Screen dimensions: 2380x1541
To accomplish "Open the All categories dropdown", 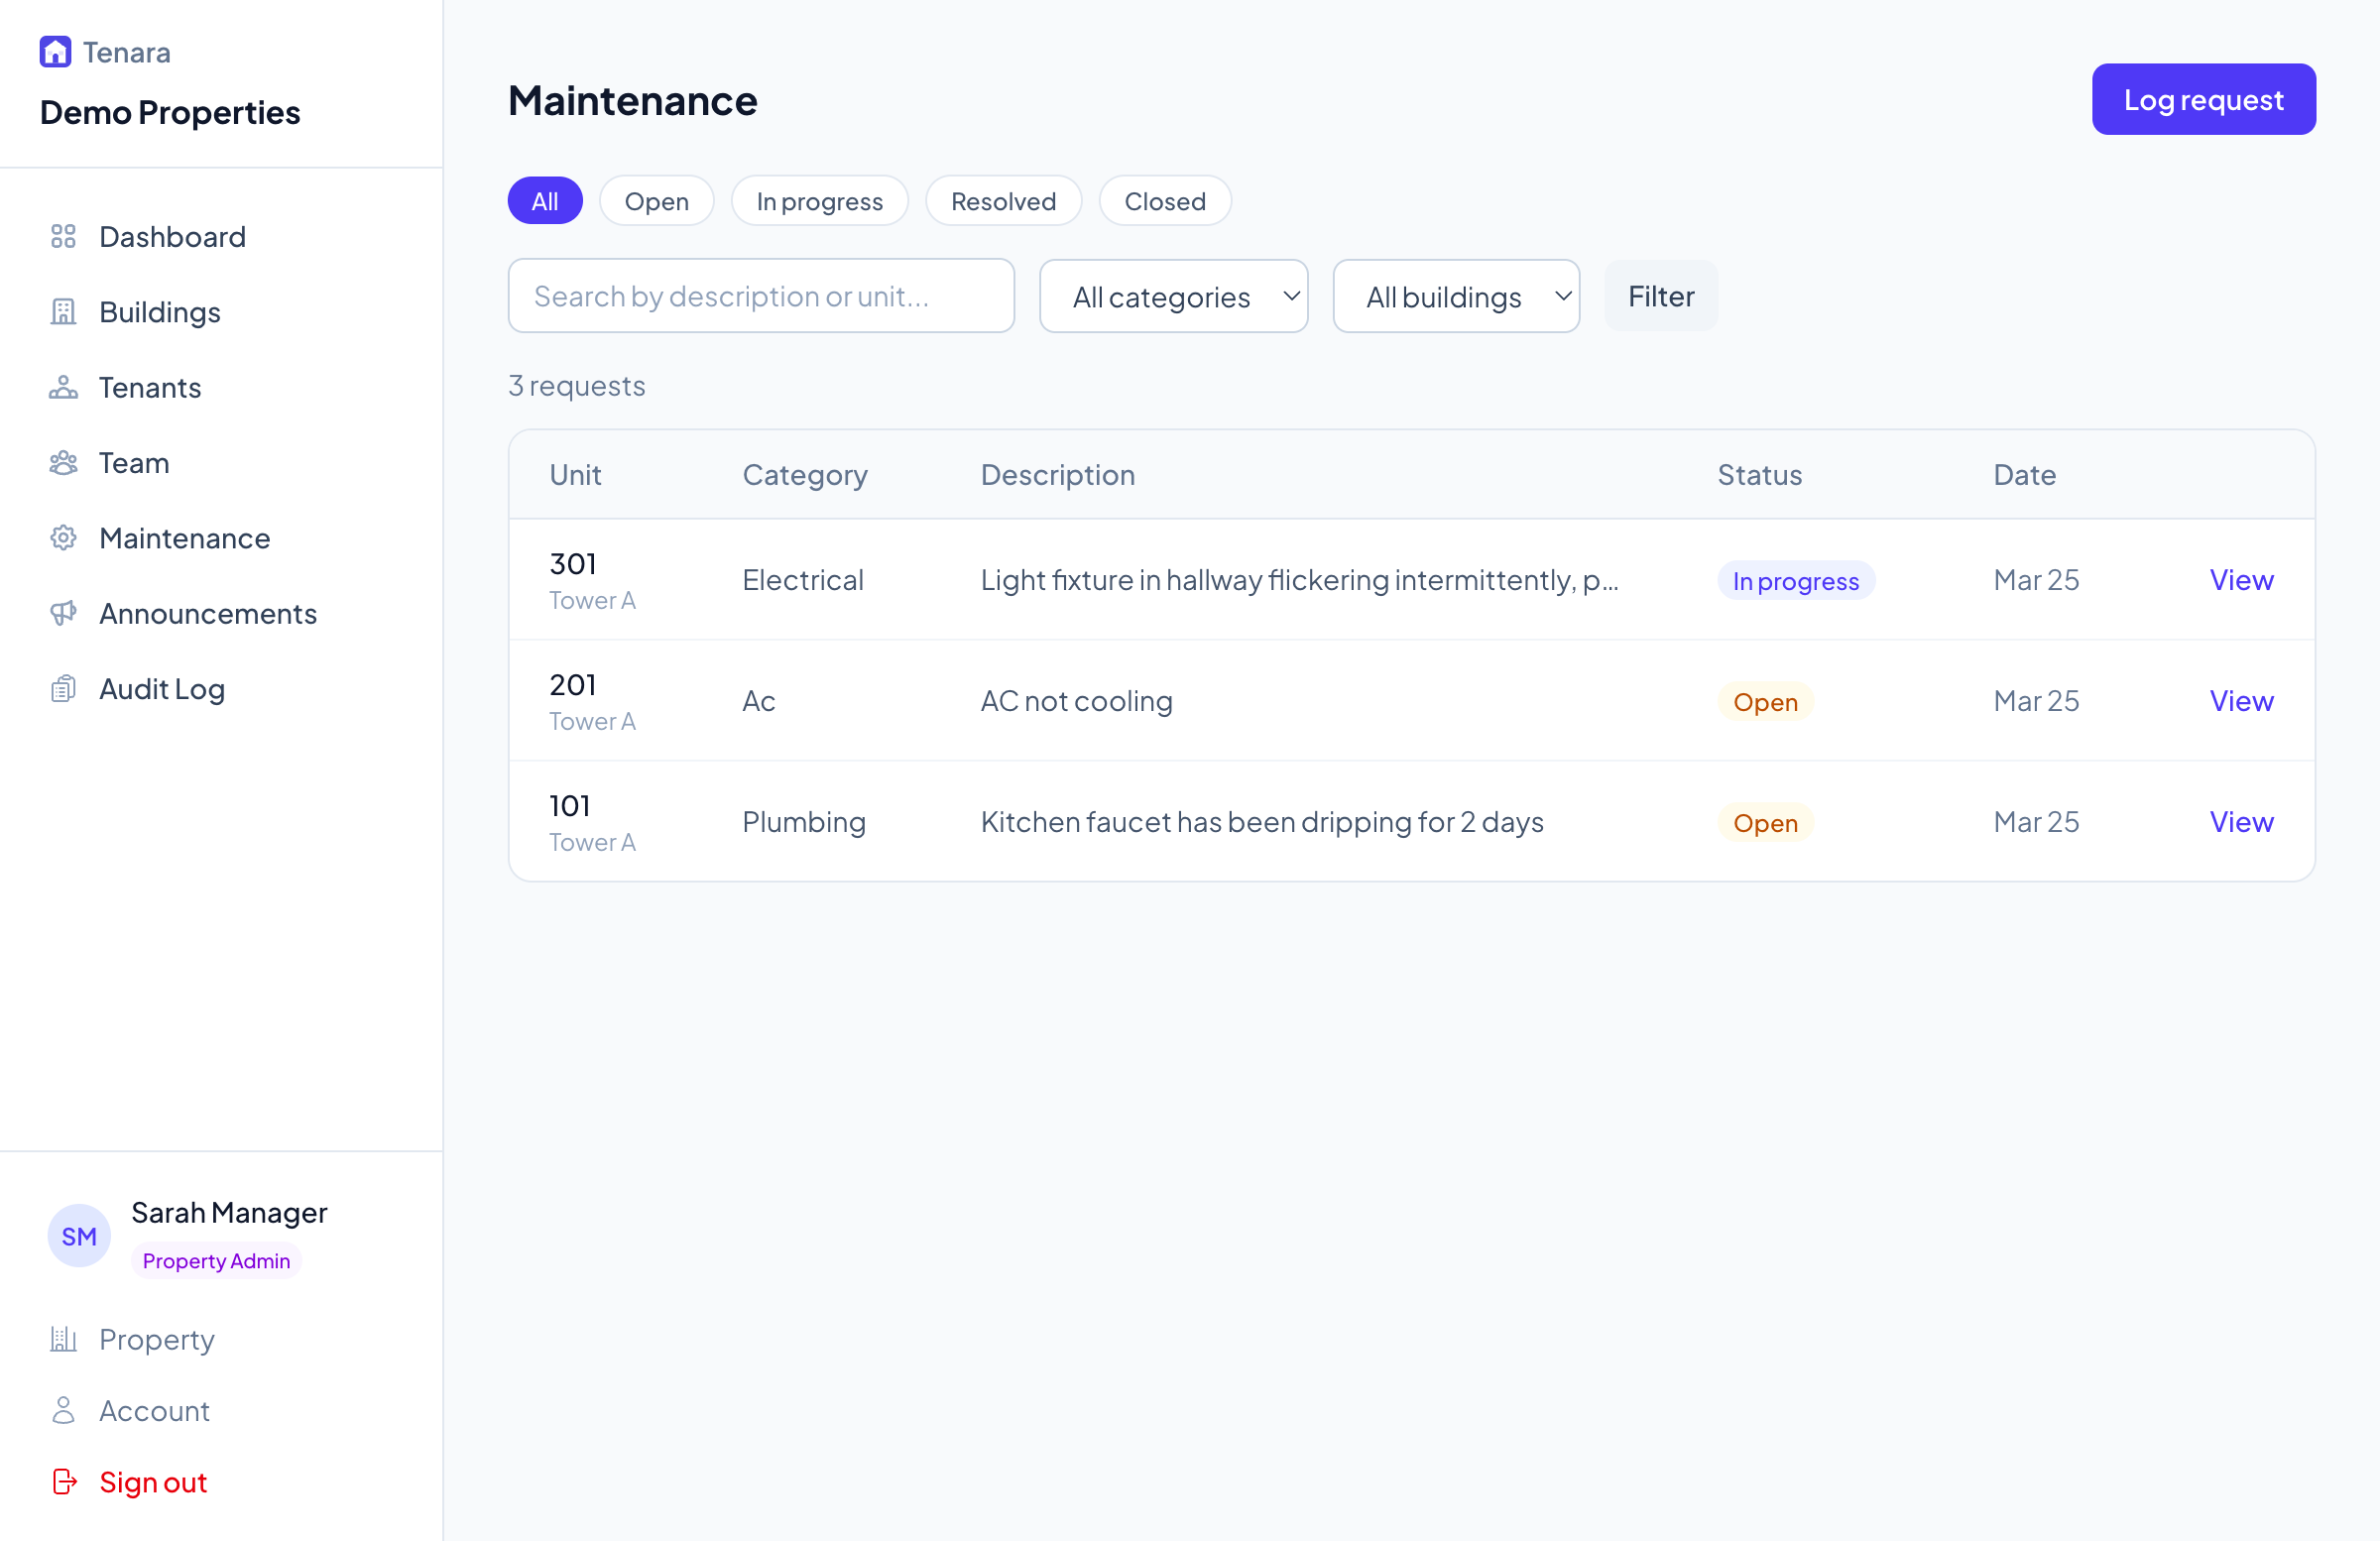I will 1173,296.
